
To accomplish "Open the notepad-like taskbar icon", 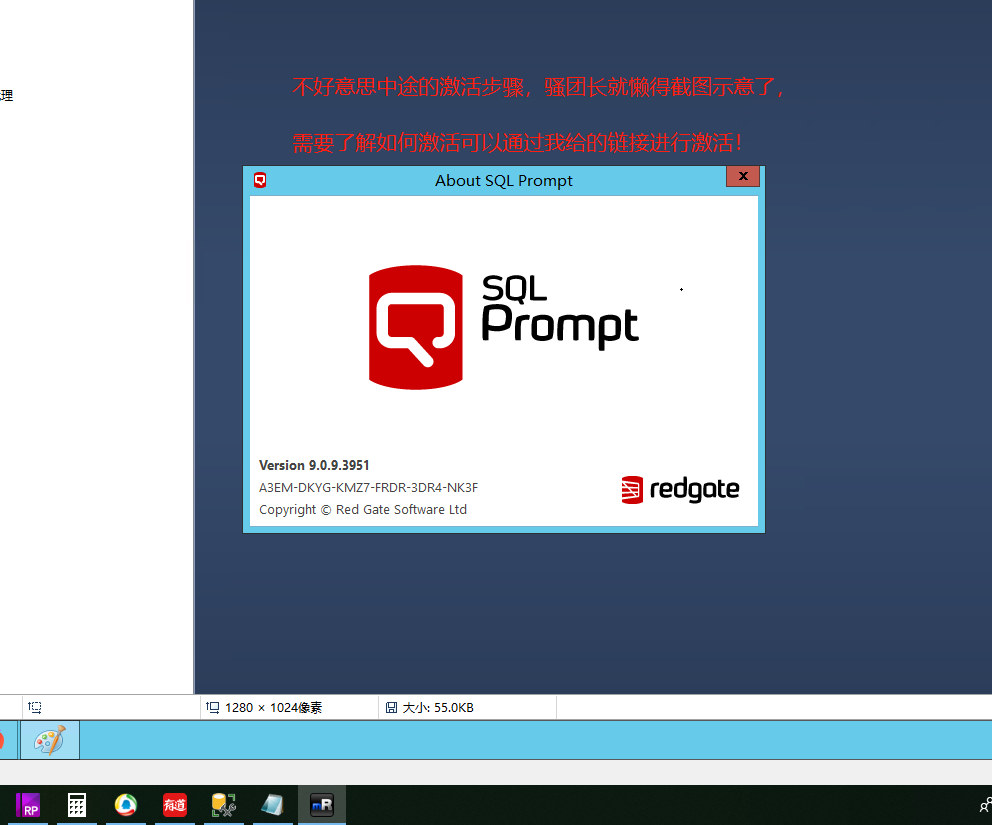I will [273, 805].
